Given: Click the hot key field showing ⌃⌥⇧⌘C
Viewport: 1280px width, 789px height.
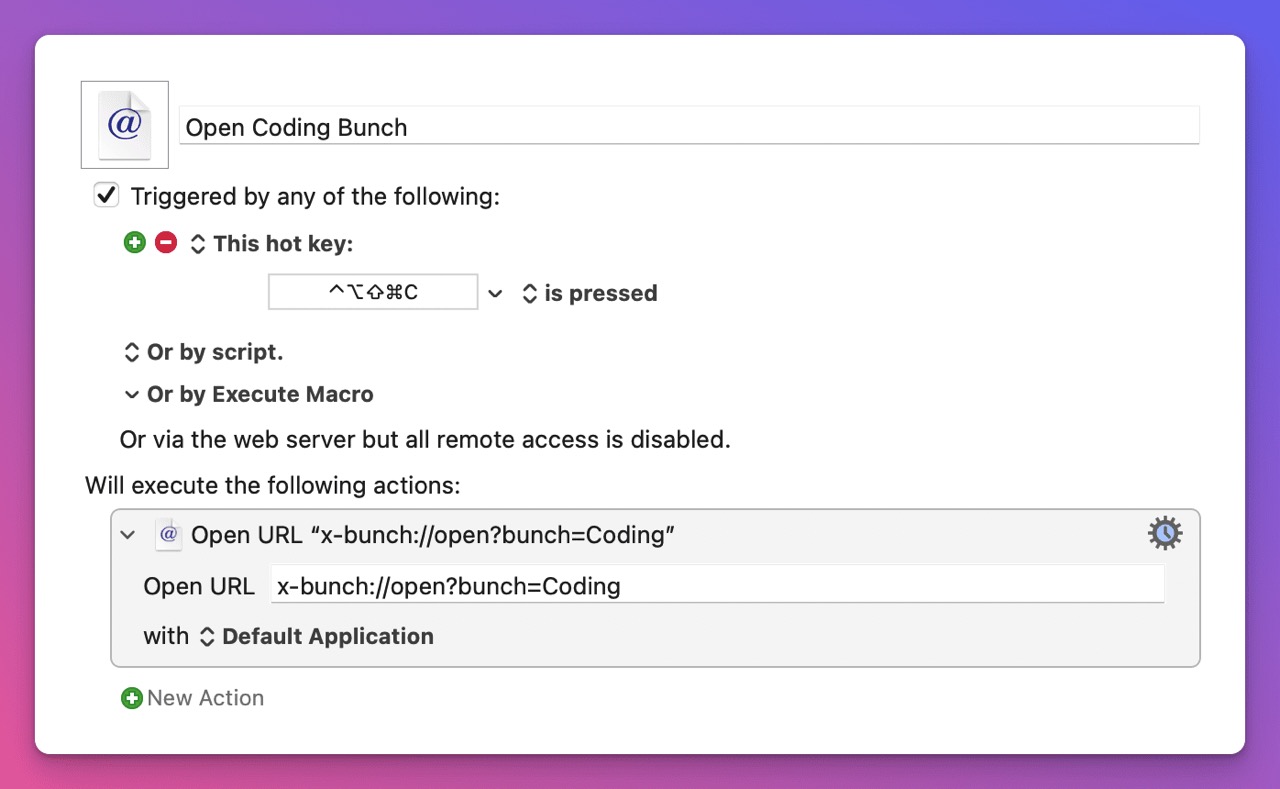Looking at the screenshot, I should click(373, 293).
